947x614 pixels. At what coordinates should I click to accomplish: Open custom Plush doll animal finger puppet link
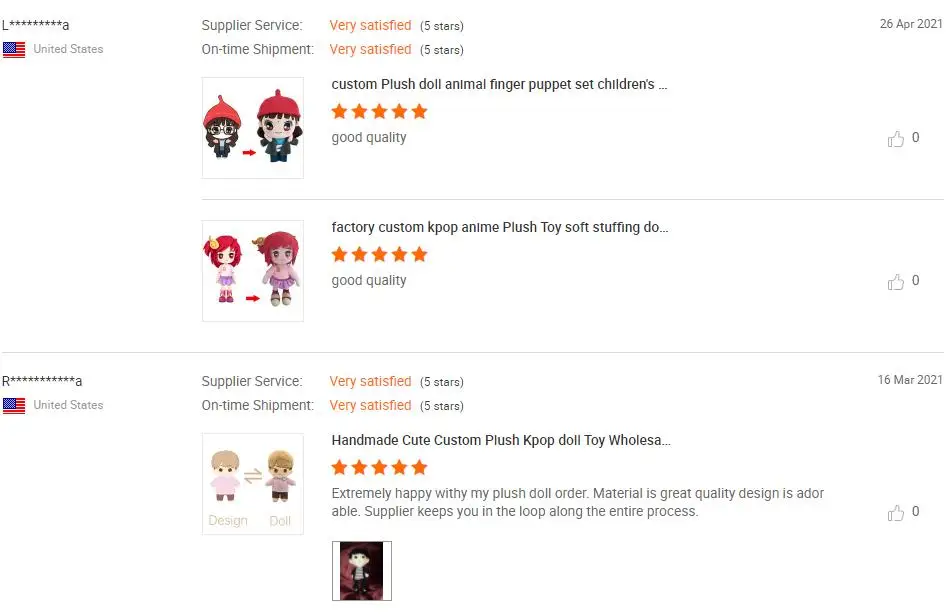(x=499, y=85)
